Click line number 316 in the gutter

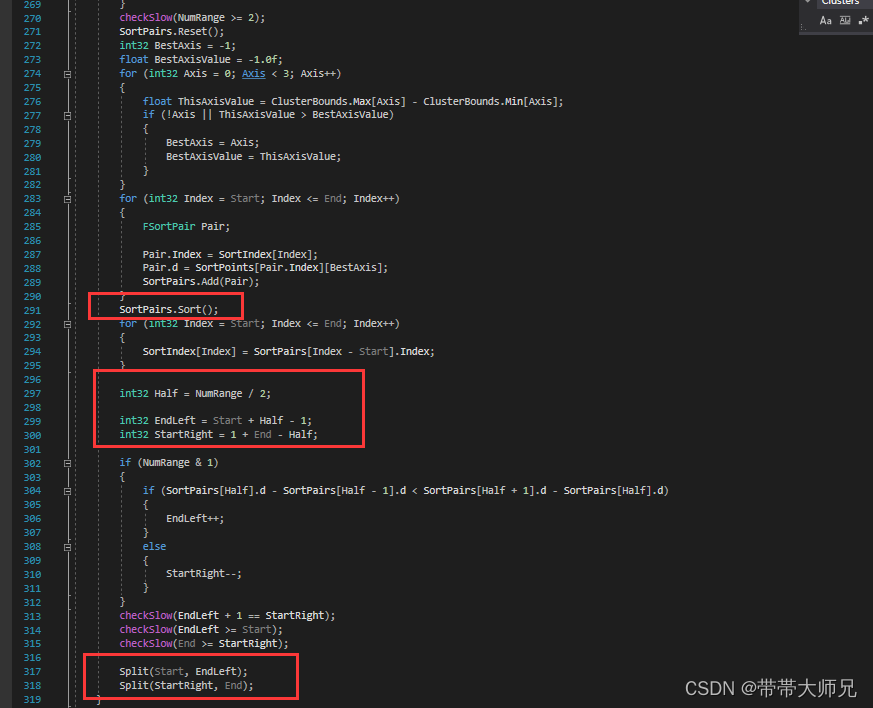point(32,657)
